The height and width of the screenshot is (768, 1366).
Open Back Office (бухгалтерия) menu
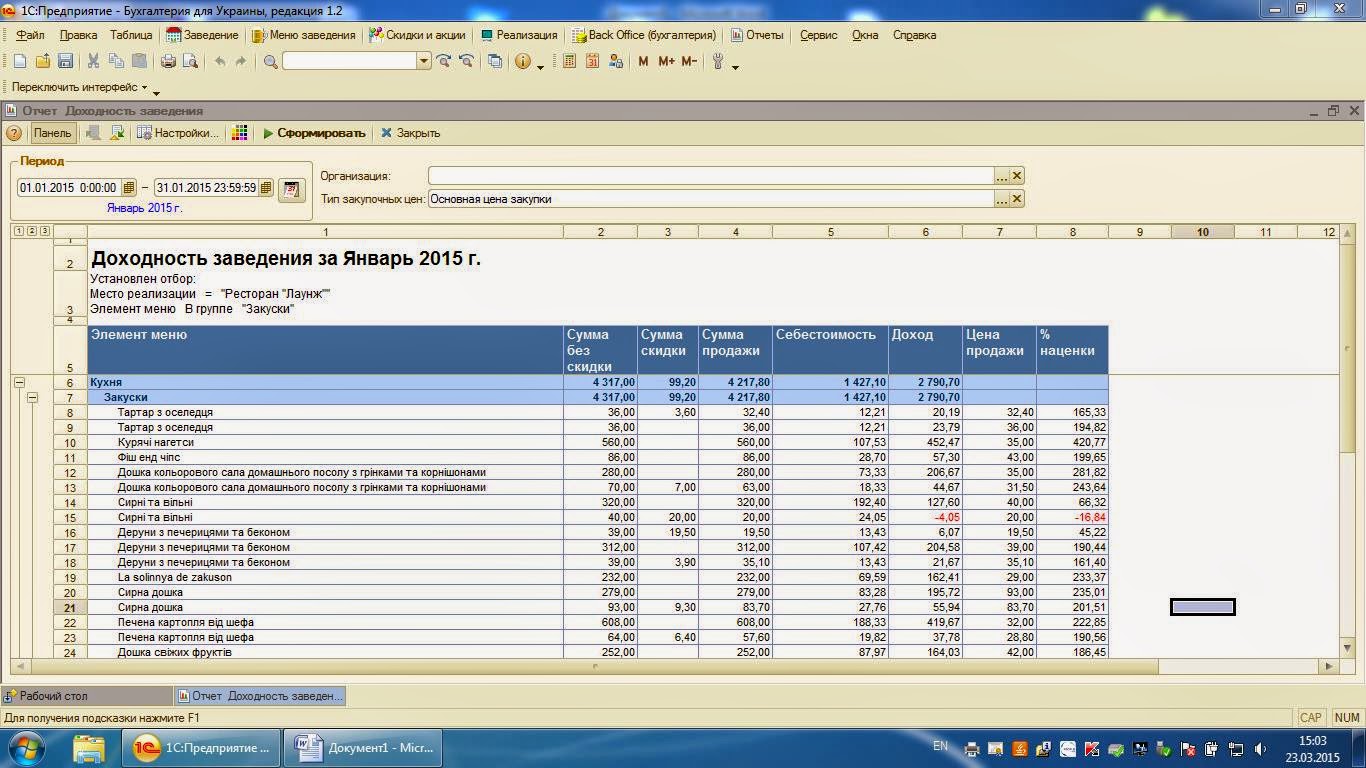click(644, 35)
